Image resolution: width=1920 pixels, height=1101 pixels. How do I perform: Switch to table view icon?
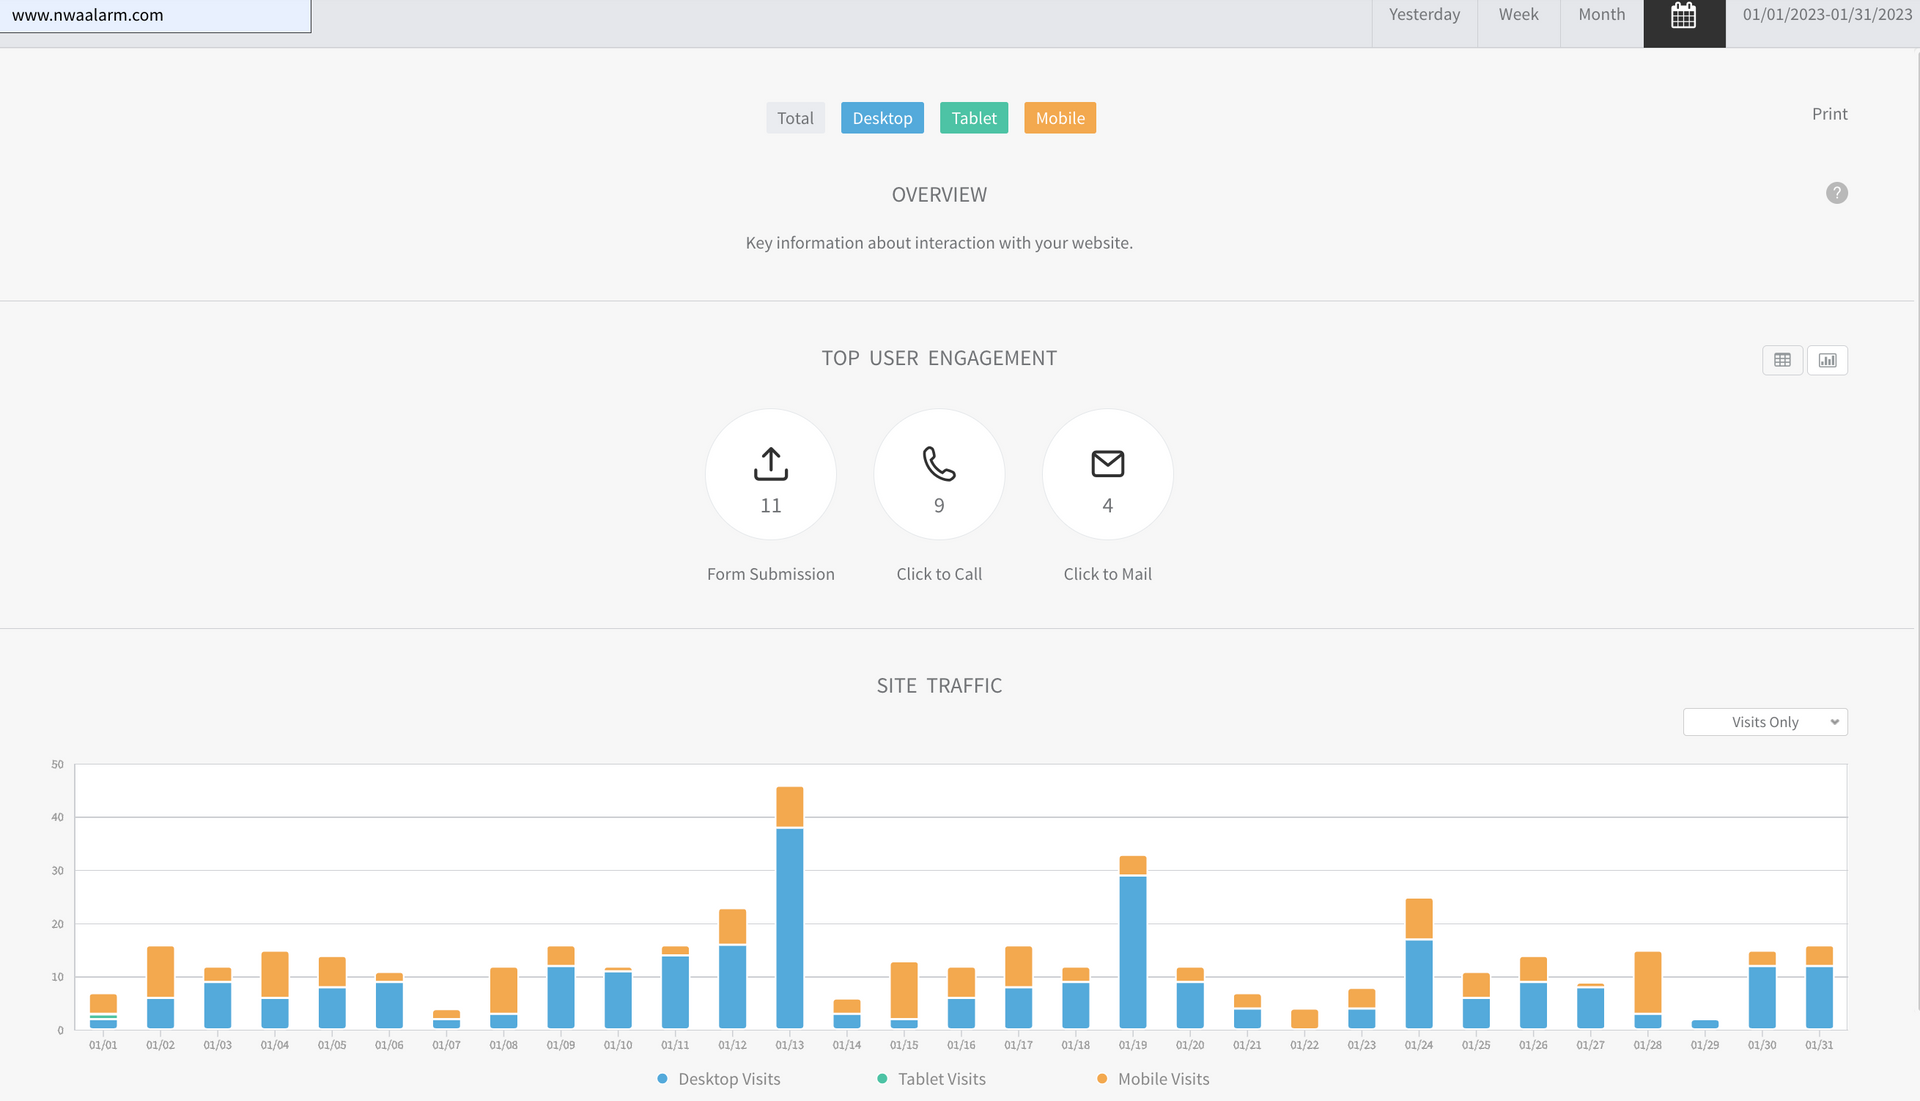tap(1782, 360)
